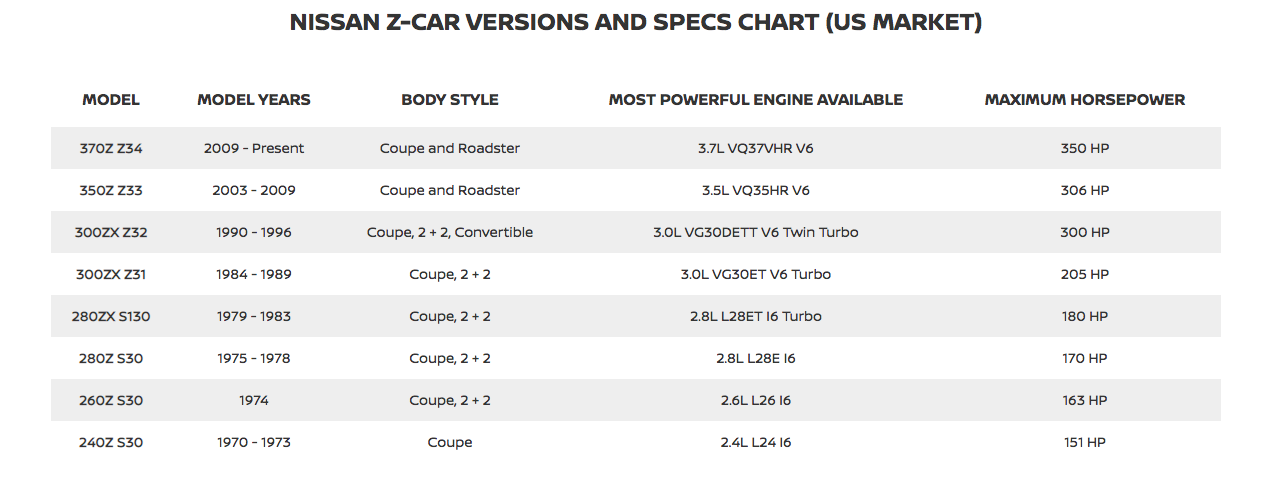Screen dimensions: 1278x488
Task: Click the MOST POWERFUL ENGINE AVAILABLE header
Action: coord(756,100)
